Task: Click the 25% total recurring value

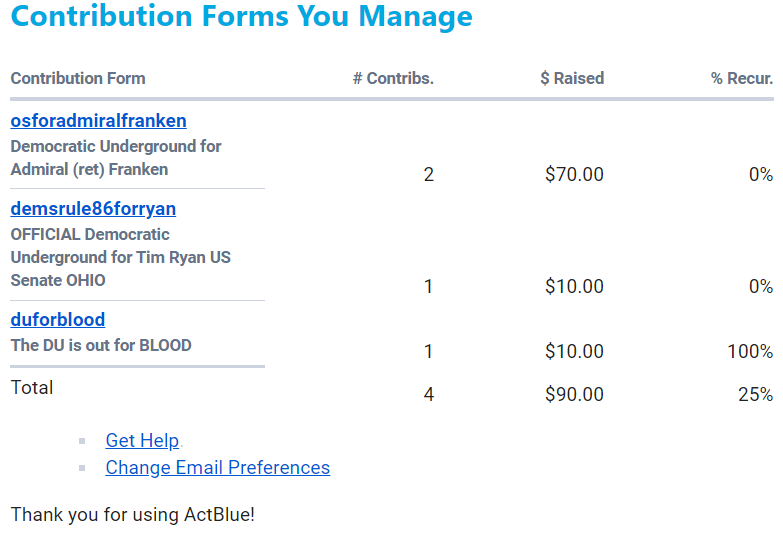Action: (755, 395)
